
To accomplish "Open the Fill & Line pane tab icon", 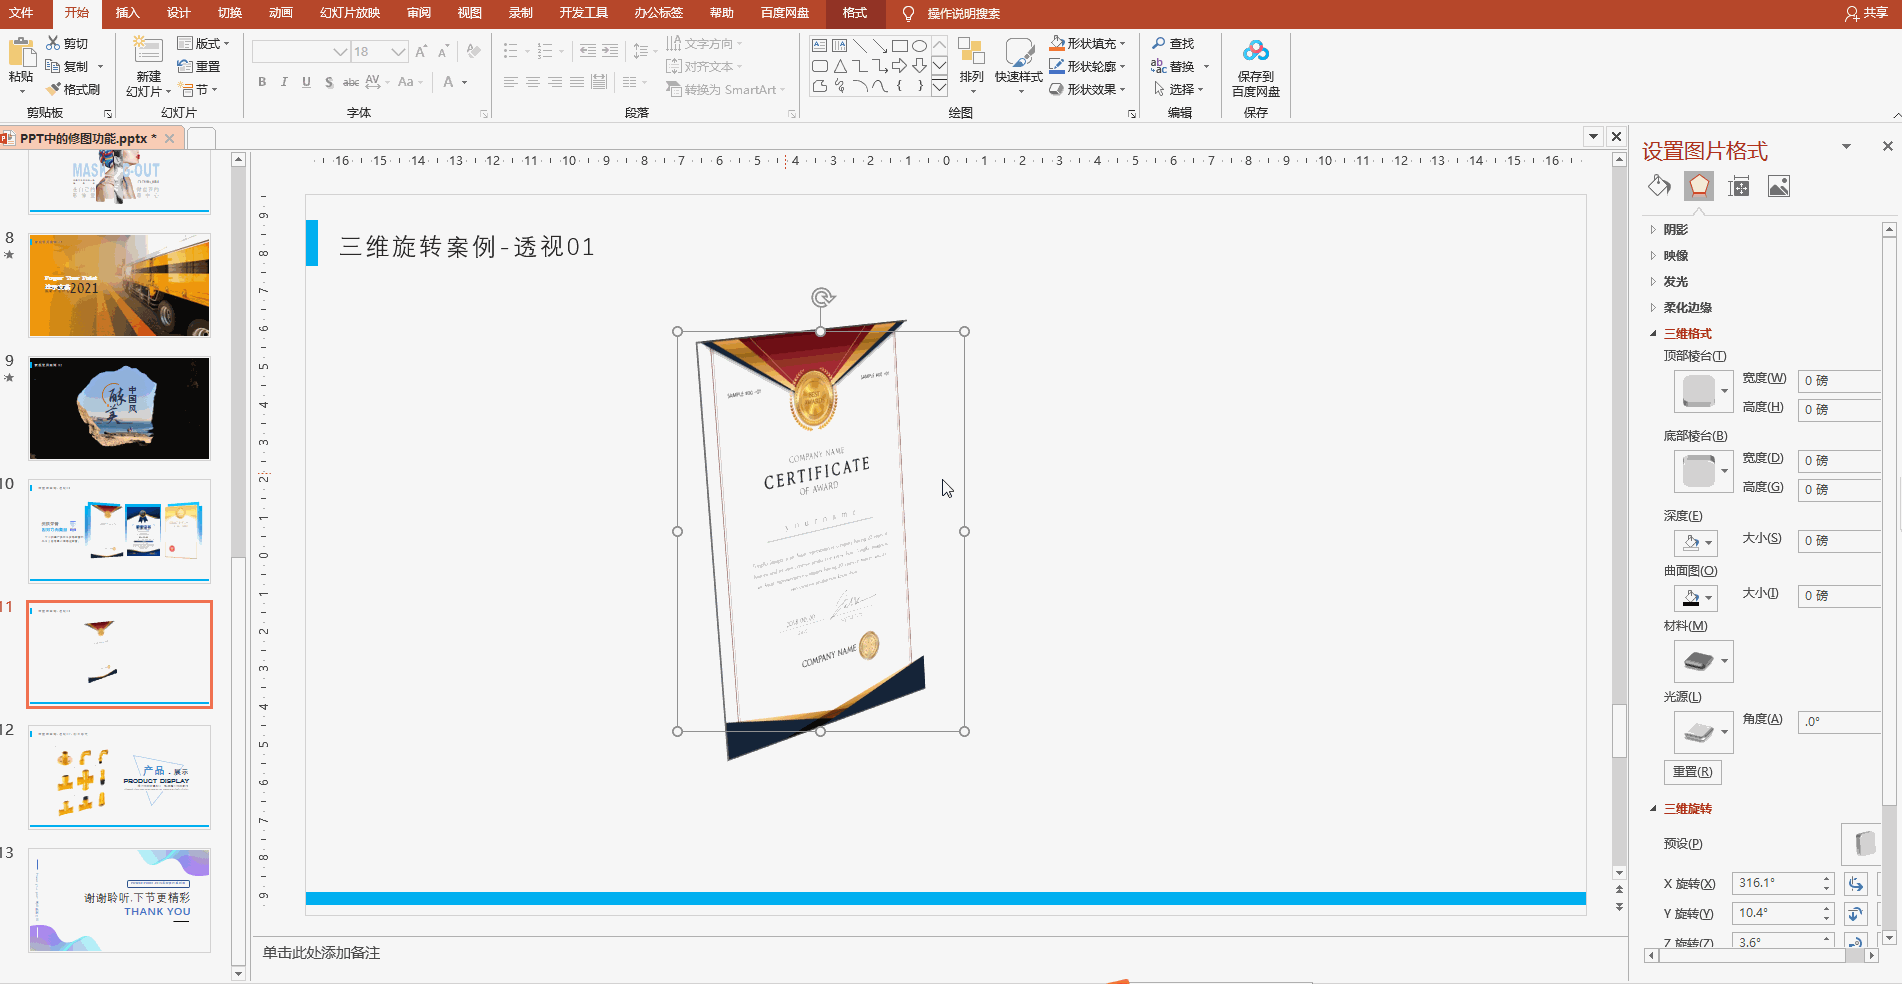I will point(1659,186).
